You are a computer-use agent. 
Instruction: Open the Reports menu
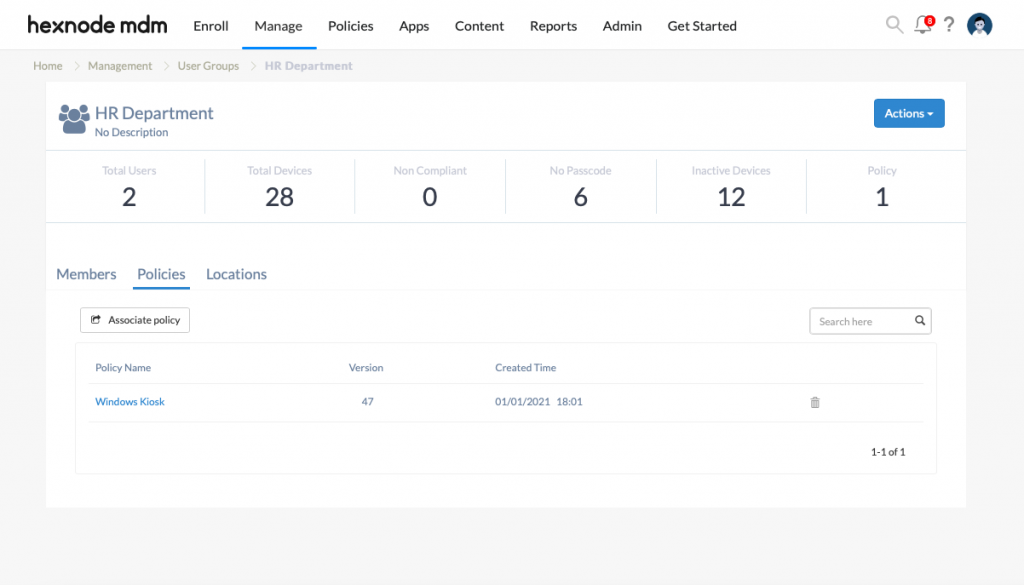click(553, 26)
